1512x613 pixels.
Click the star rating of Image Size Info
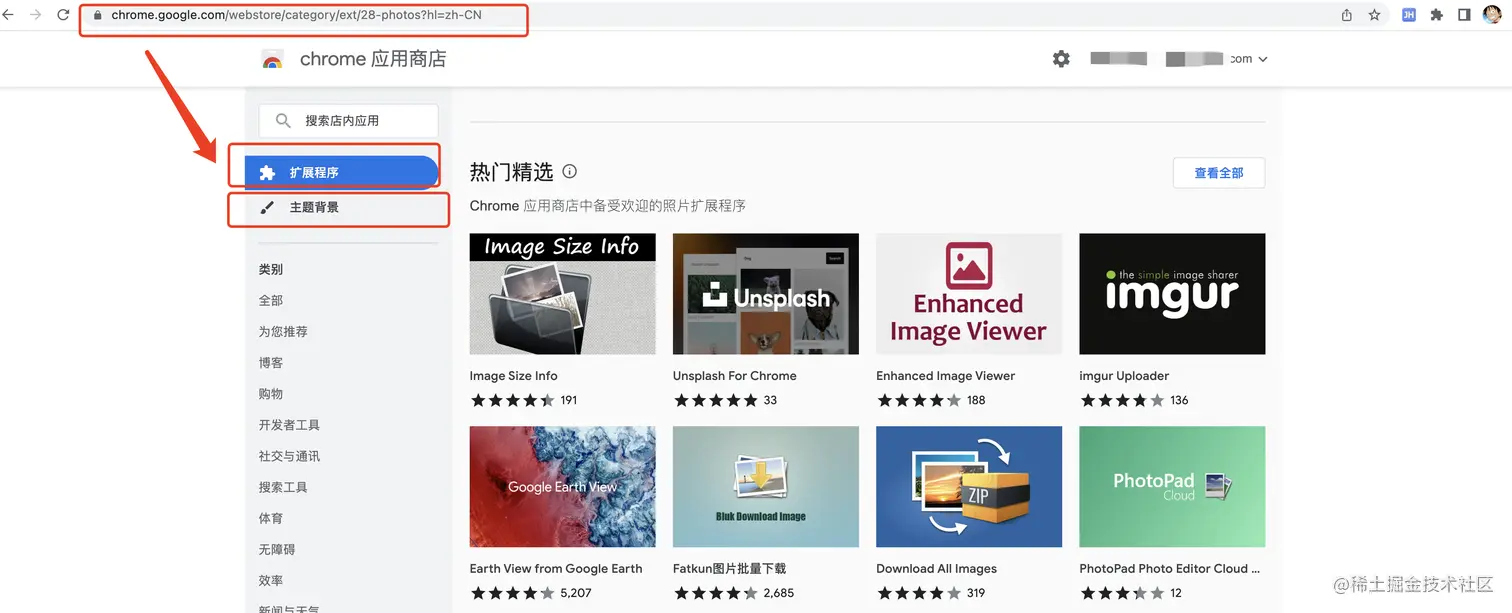[512, 400]
